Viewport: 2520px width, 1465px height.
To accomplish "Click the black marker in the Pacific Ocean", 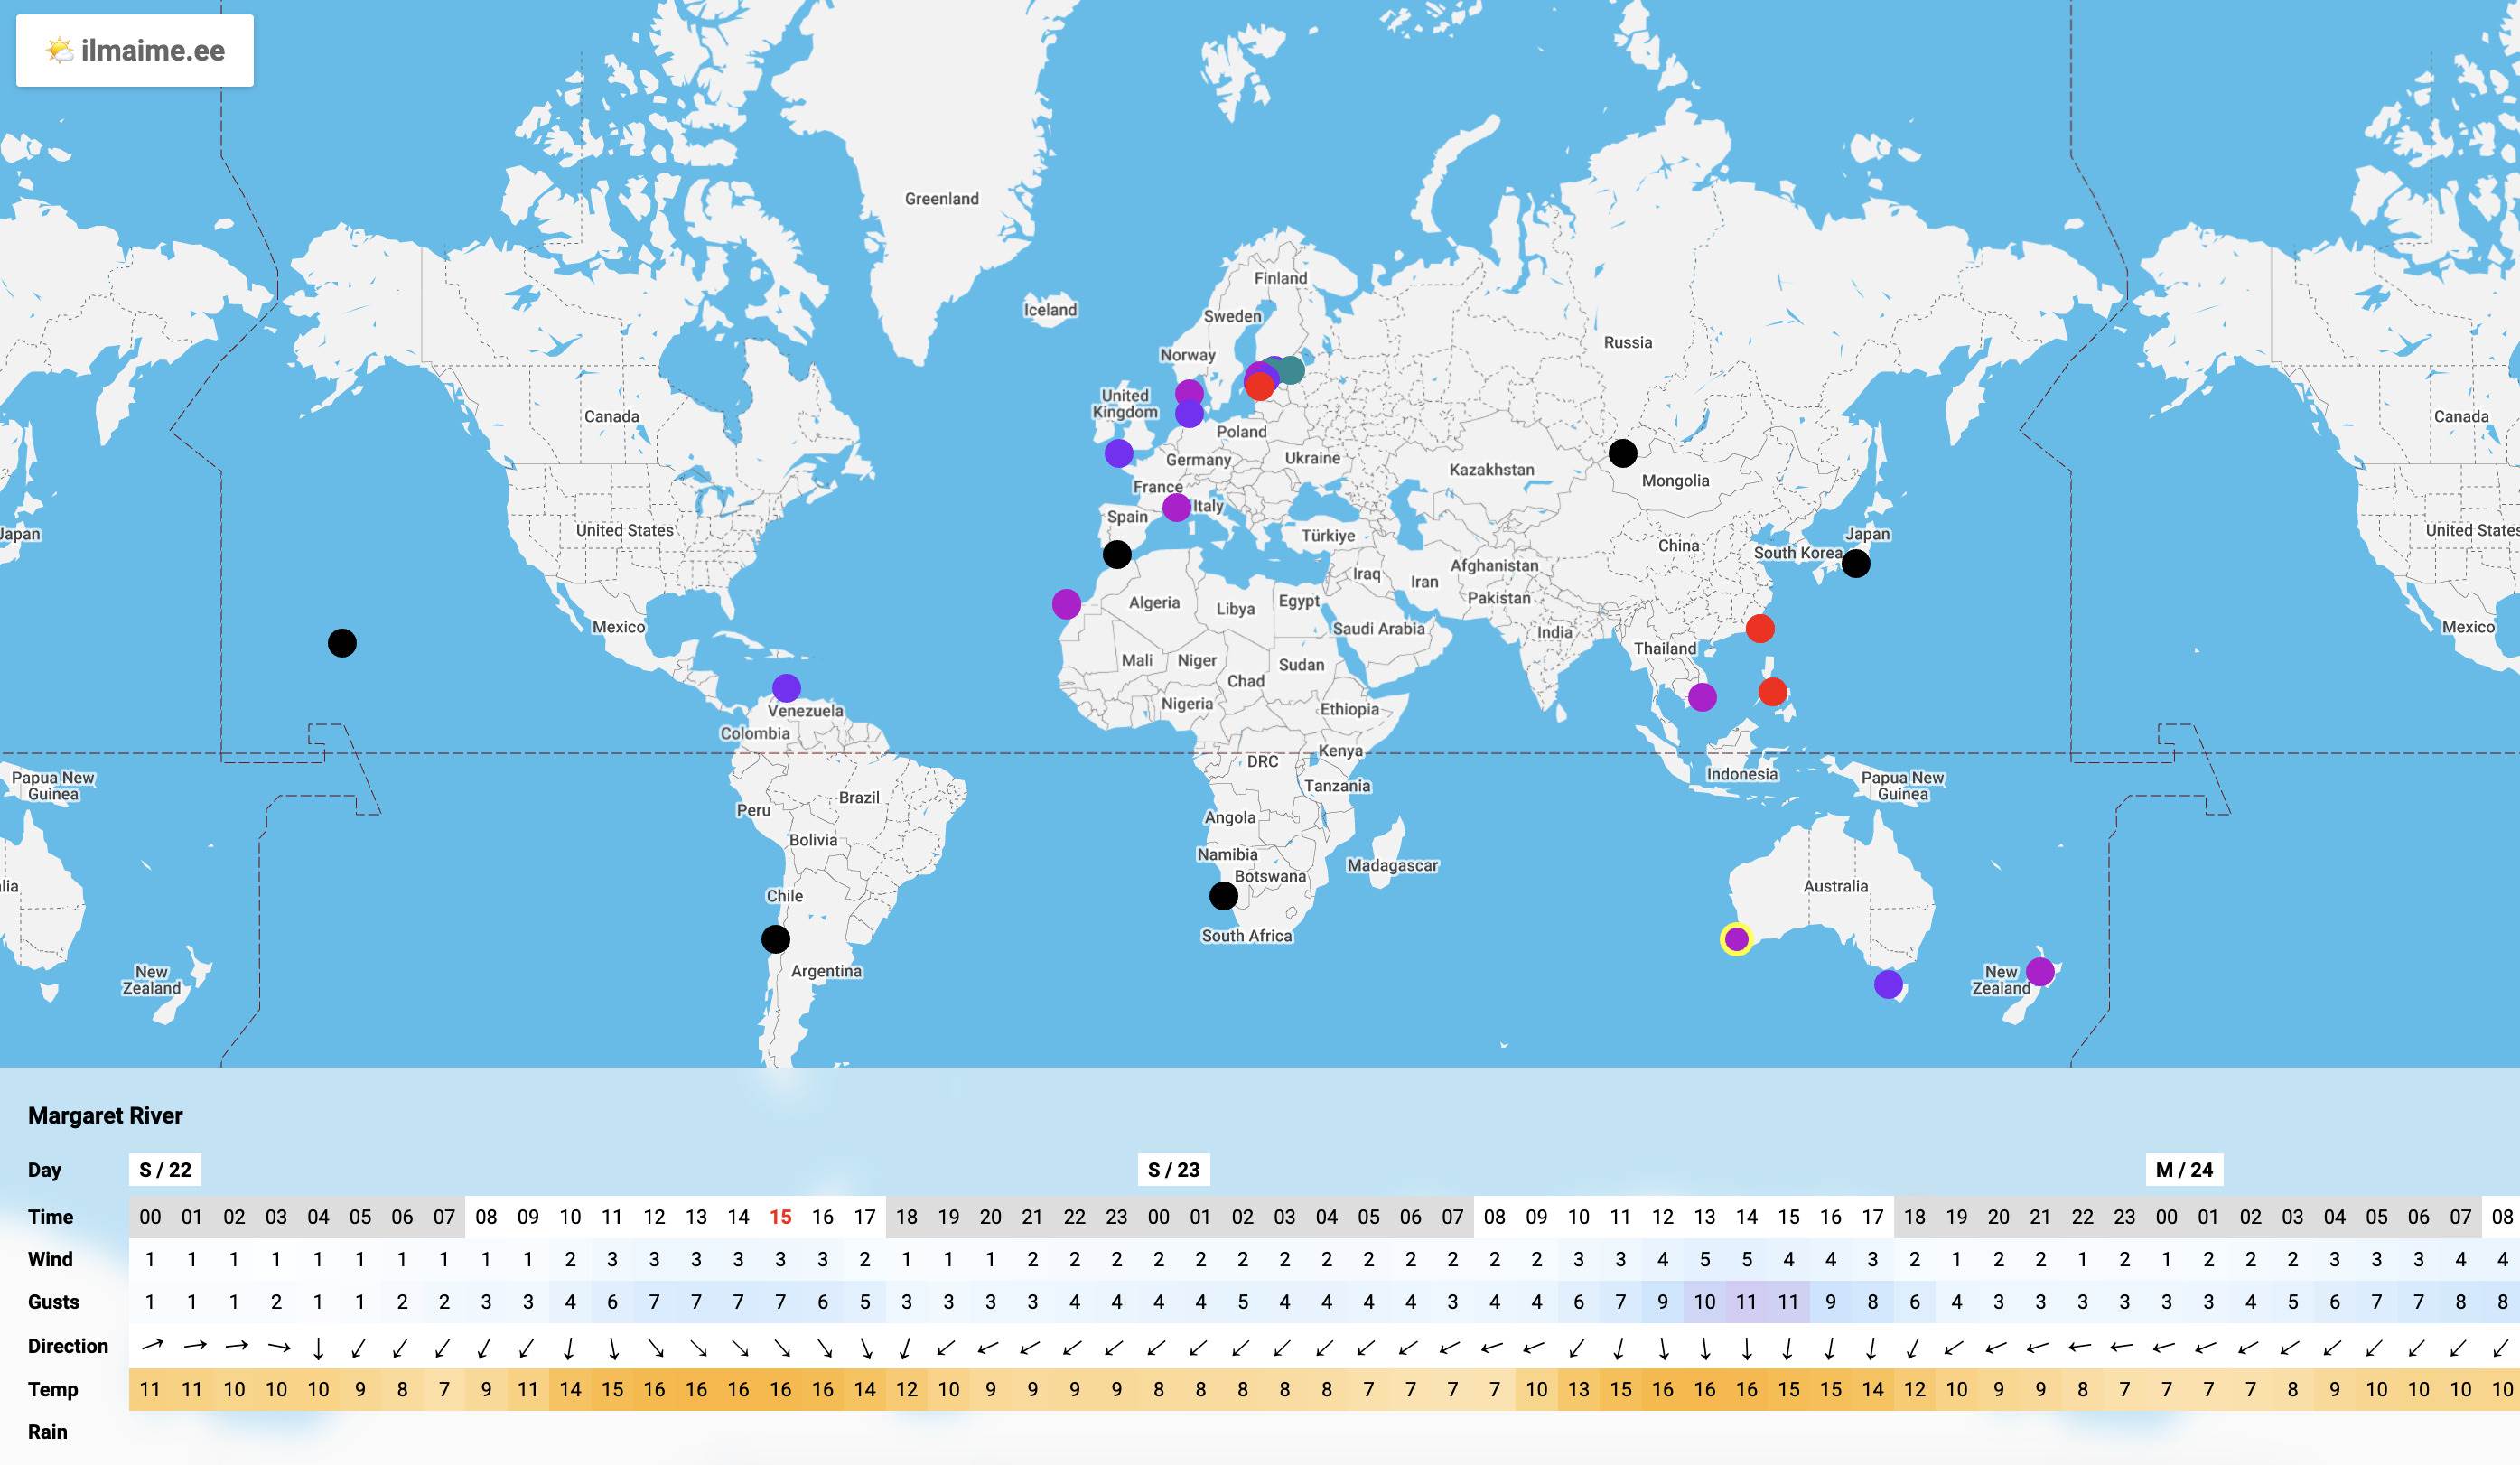I will click(342, 643).
